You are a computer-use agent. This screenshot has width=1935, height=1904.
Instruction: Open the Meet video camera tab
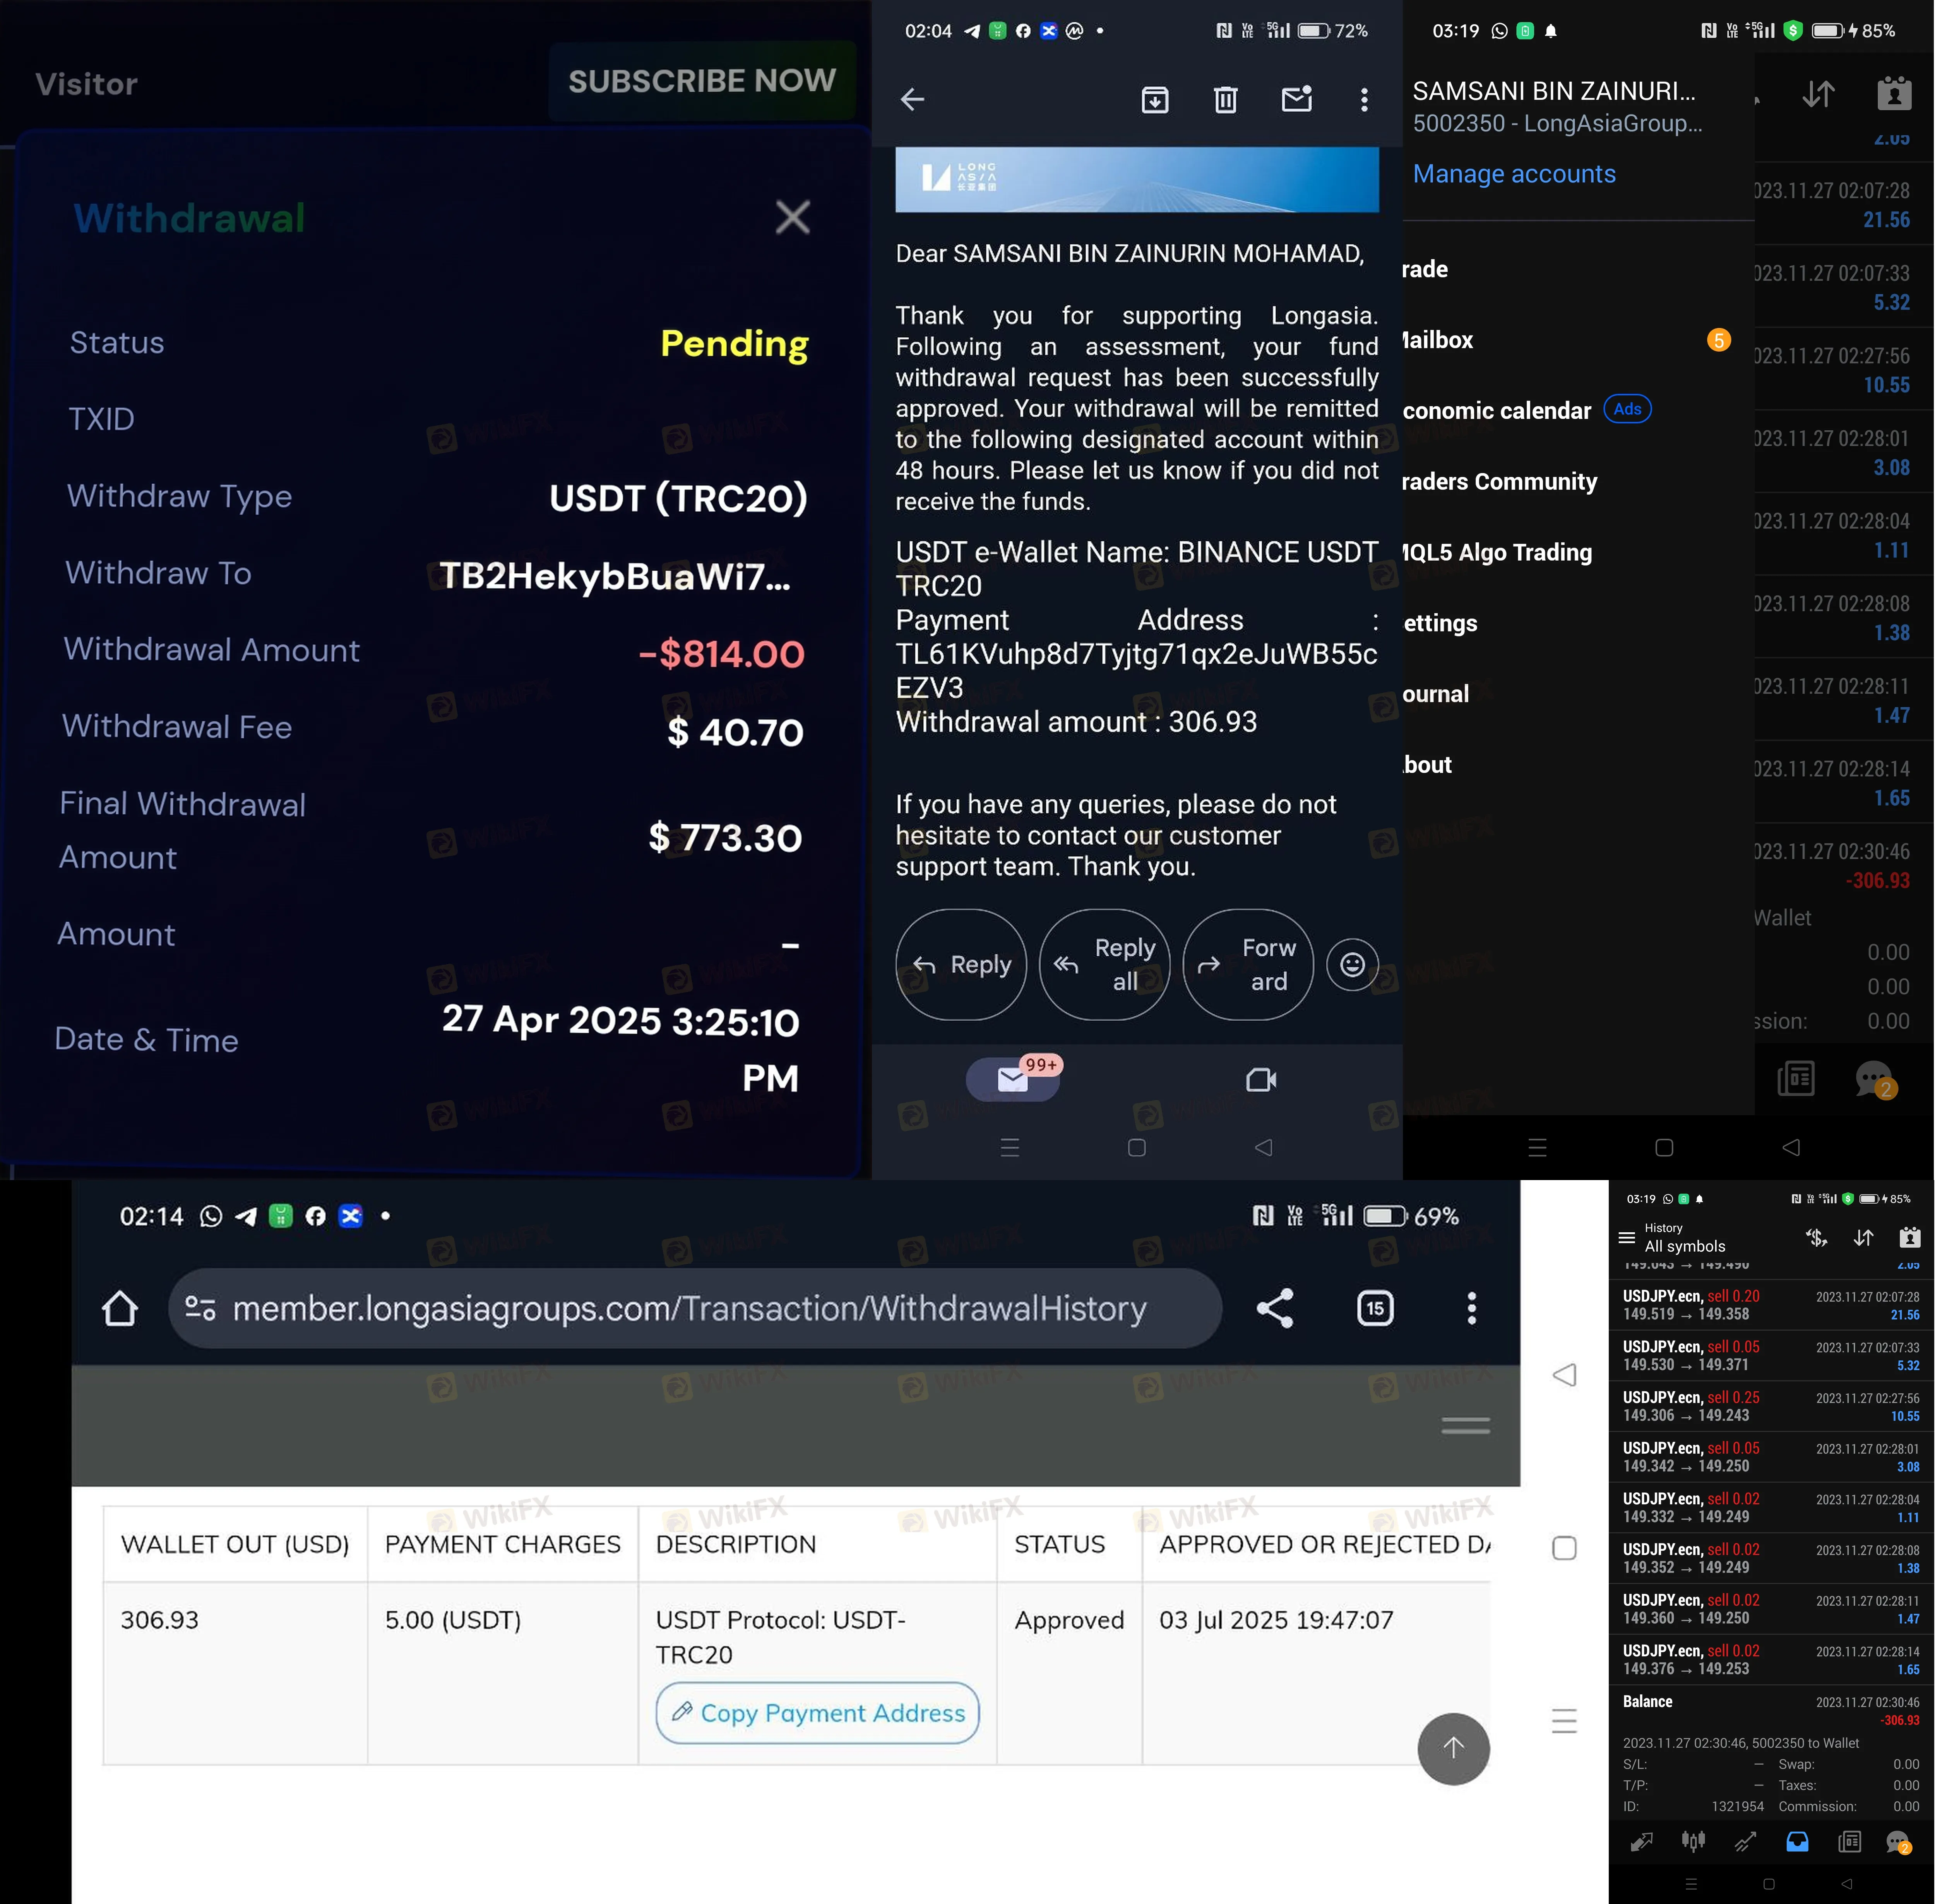(1261, 1079)
